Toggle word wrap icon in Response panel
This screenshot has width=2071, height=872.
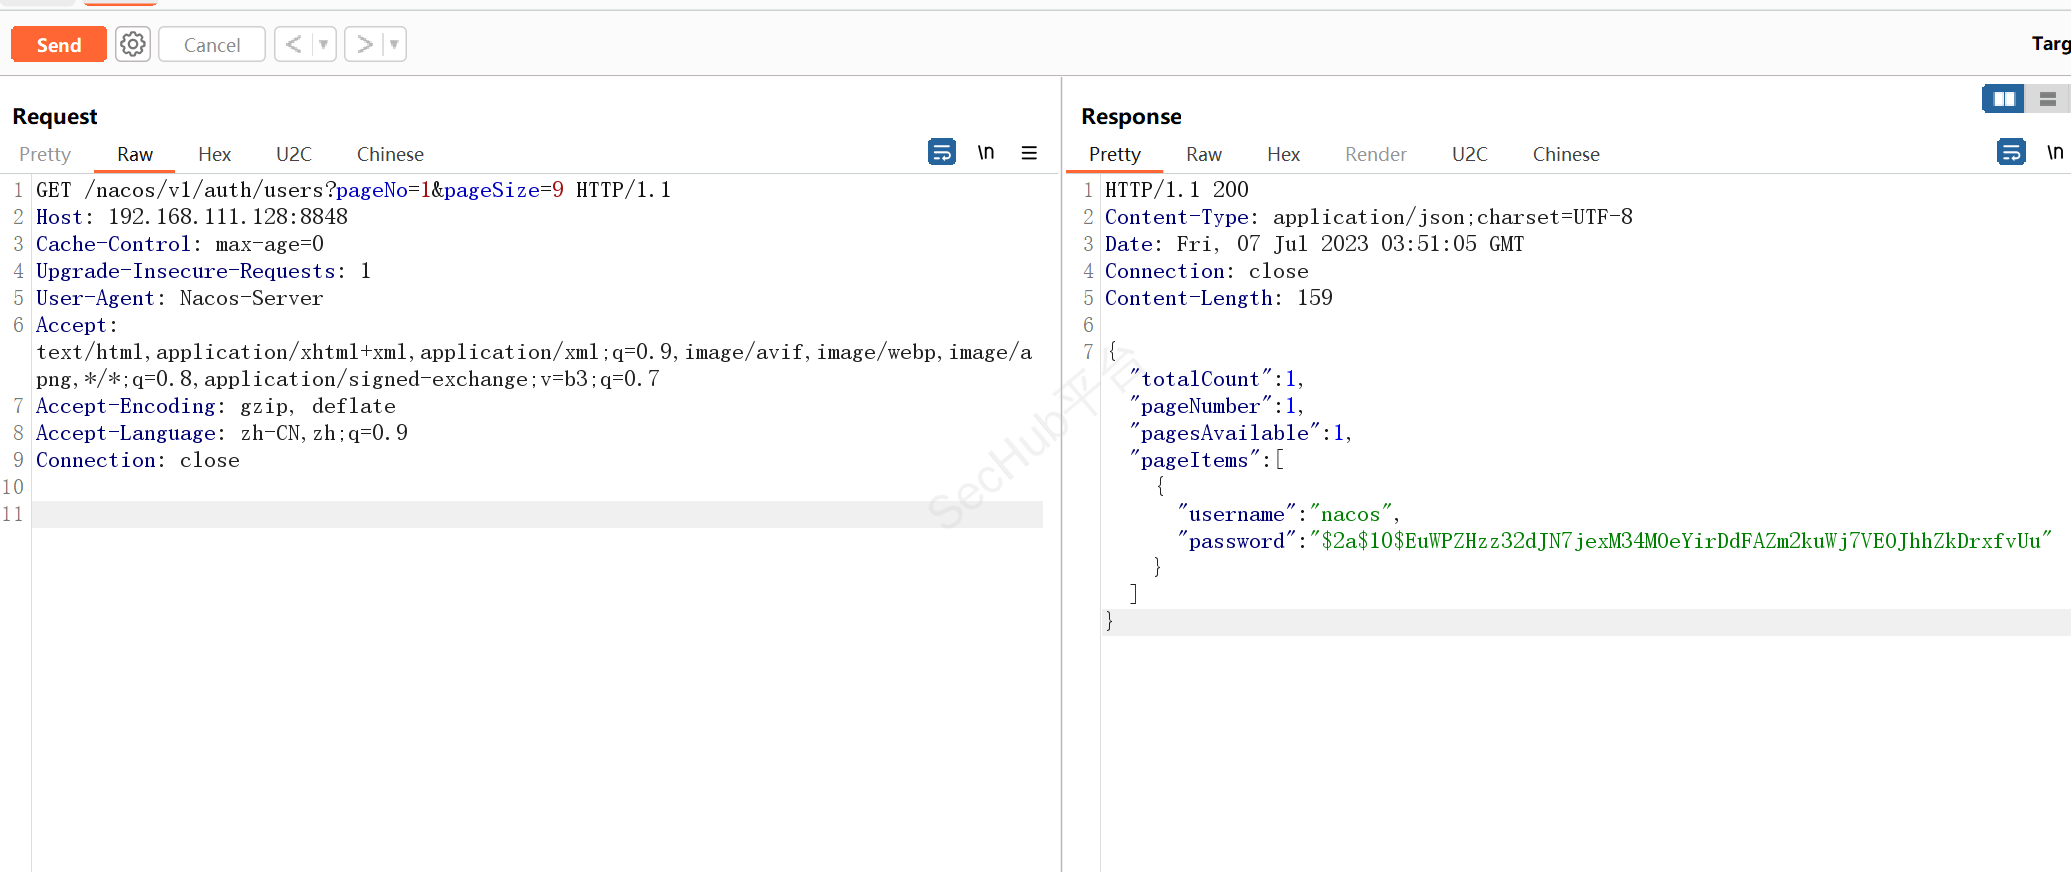pos(2010,152)
